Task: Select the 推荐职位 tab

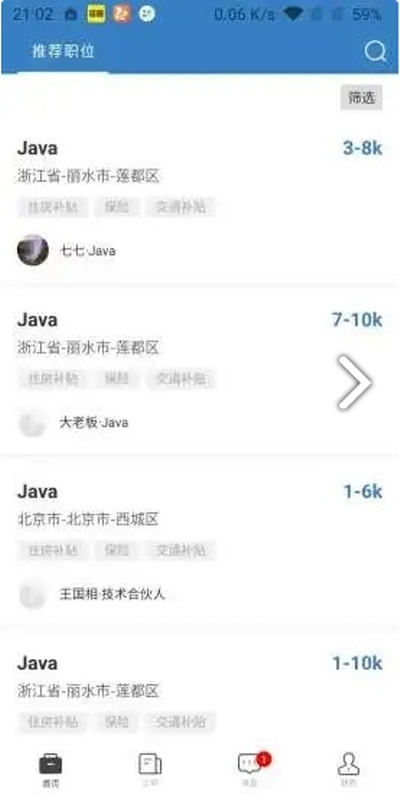Action: 63,51
